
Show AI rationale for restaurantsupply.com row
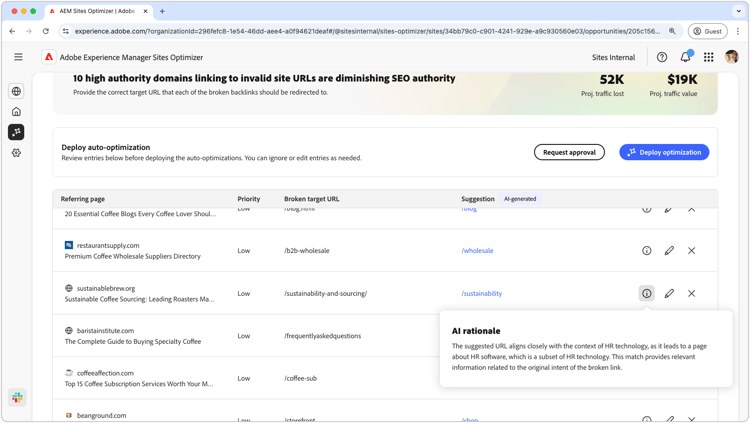(x=647, y=251)
